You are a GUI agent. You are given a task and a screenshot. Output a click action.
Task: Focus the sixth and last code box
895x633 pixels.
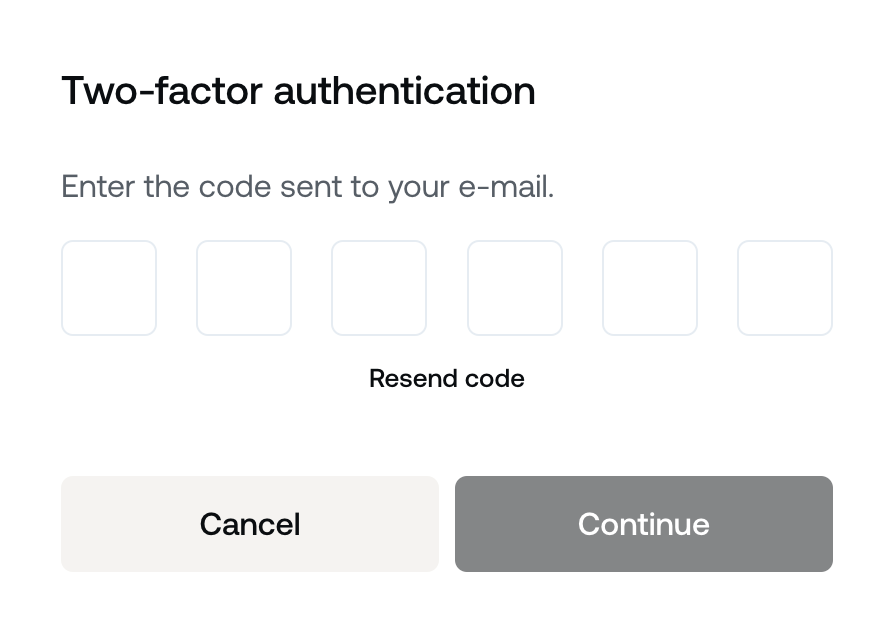785,288
